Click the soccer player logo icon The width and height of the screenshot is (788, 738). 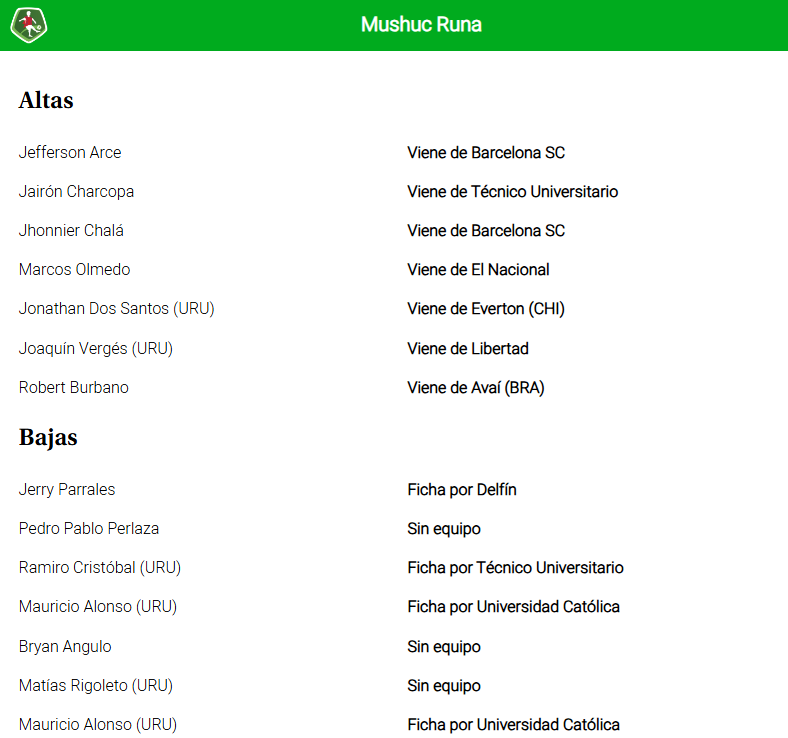[29, 25]
